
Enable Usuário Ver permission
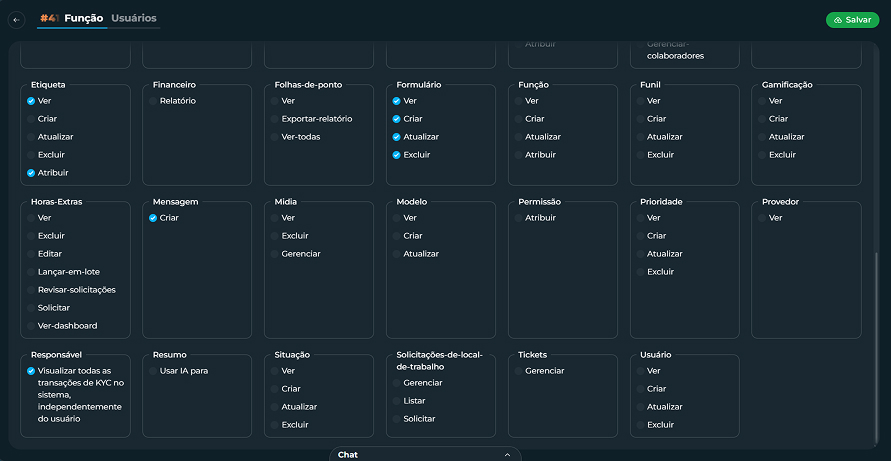(x=640, y=371)
